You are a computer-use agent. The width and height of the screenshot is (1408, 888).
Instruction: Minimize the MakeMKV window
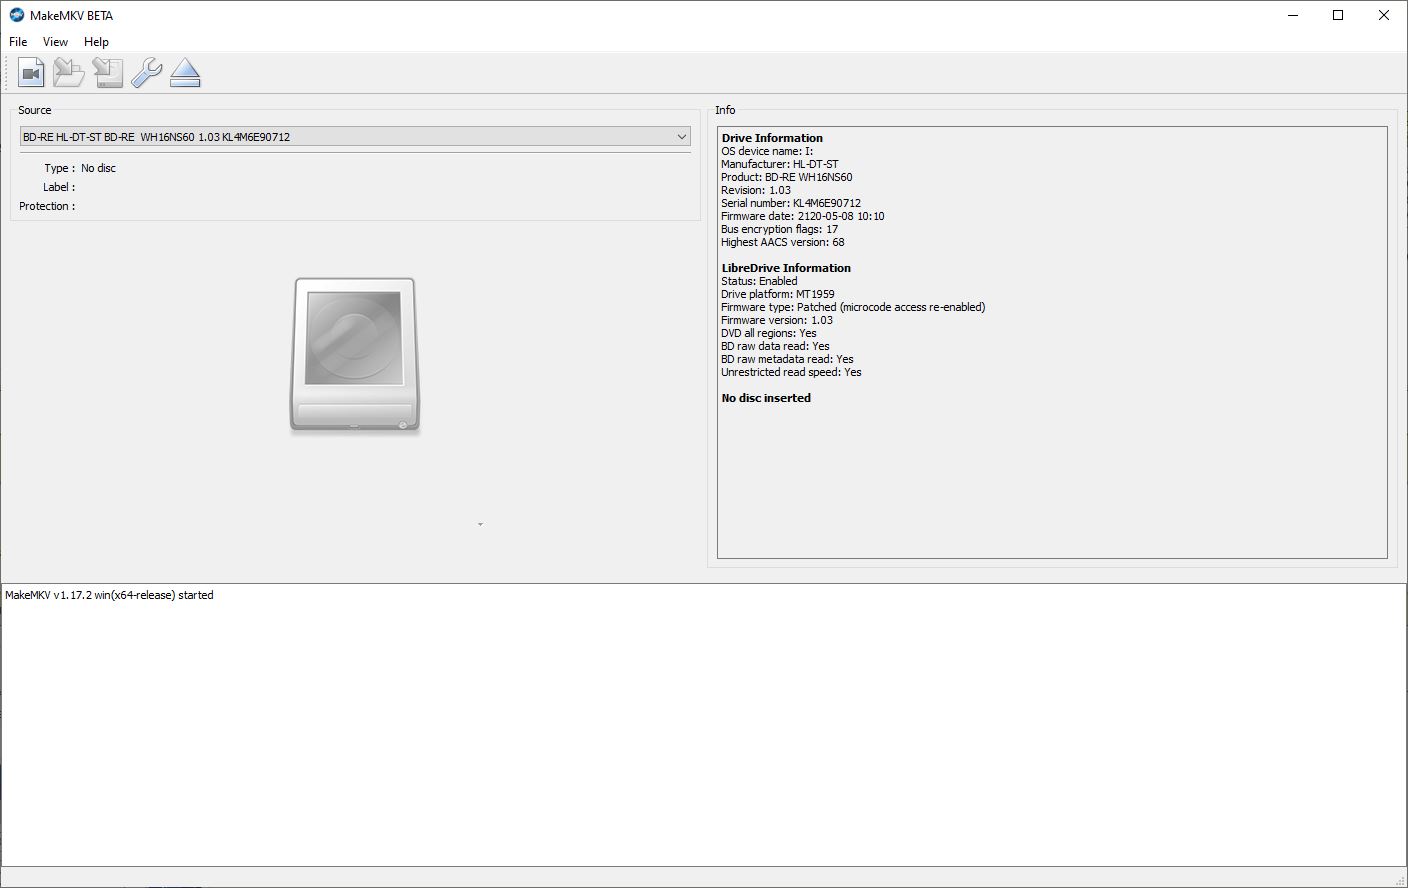(x=1293, y=15)
